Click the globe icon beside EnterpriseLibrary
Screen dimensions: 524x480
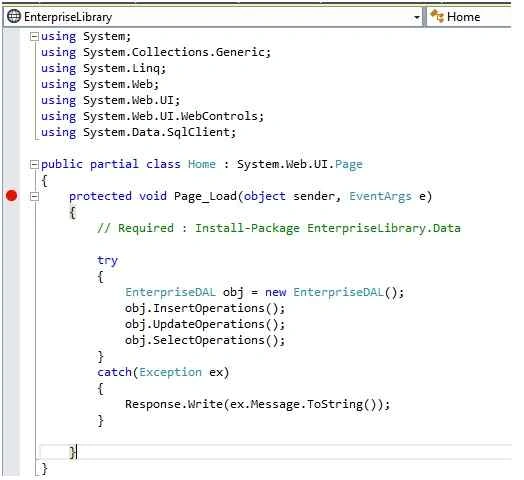pyautogui.click(x=14, y=16)
